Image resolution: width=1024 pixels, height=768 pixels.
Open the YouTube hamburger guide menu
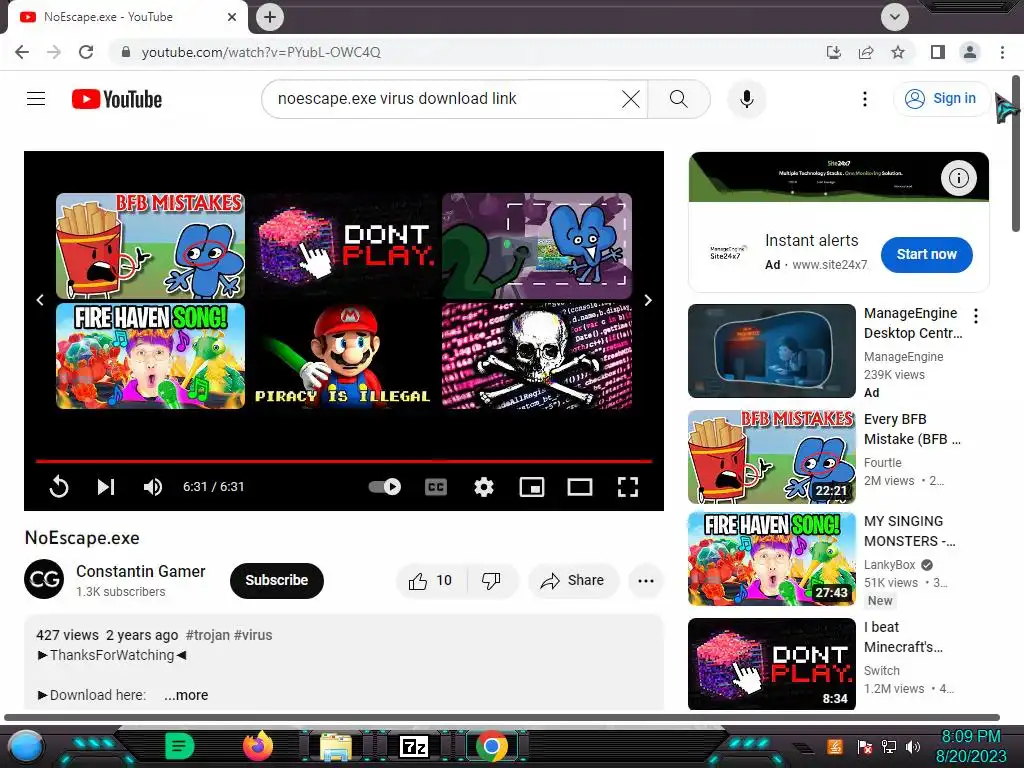[36, 99]
